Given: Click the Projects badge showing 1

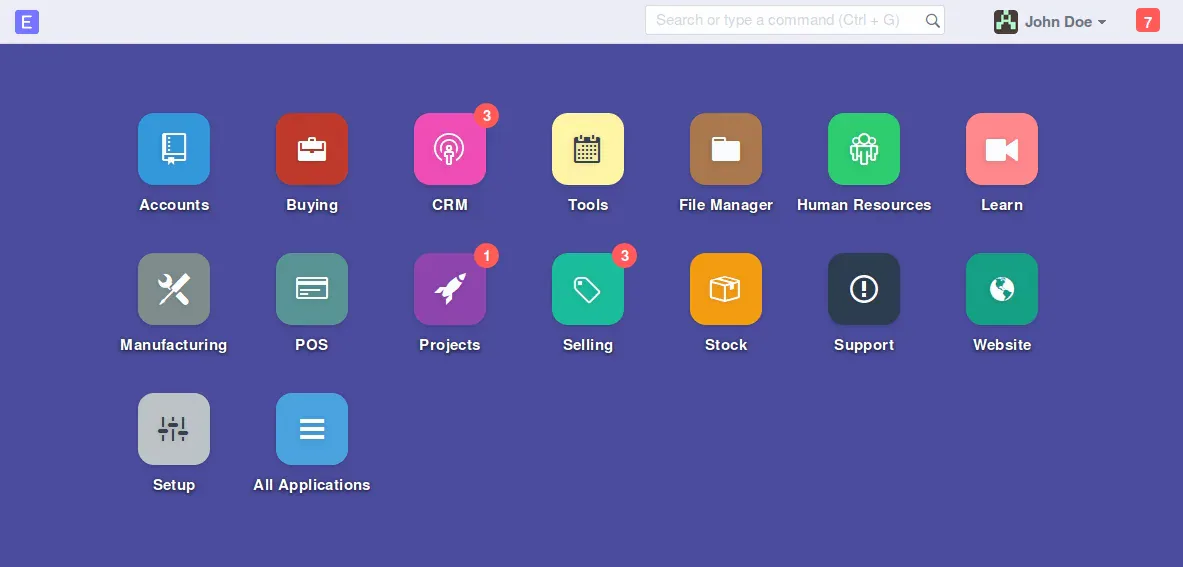Looking at the screenshot, I should [x=487, y=256].
